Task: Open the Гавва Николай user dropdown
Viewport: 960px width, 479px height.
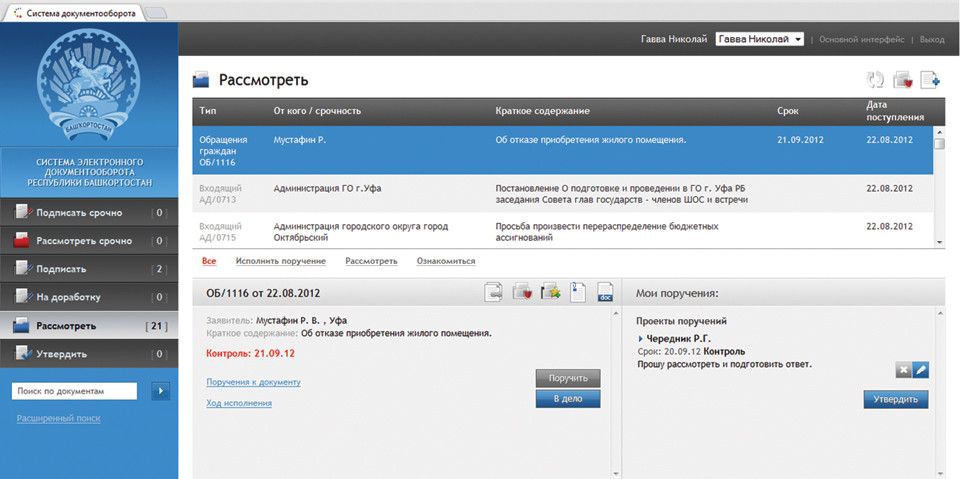Action: pos(760,39)
